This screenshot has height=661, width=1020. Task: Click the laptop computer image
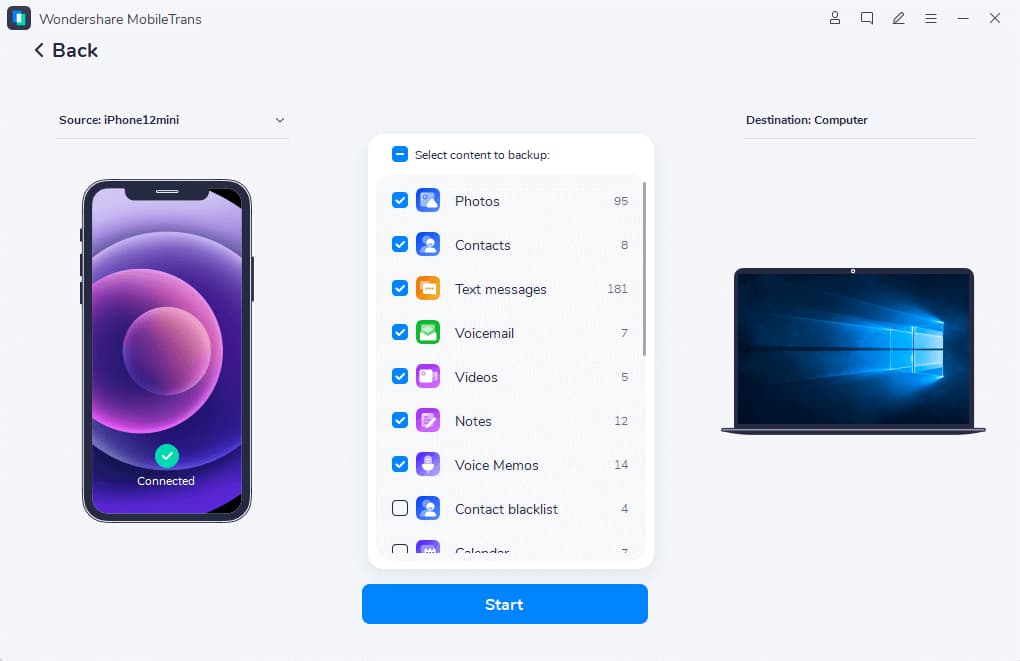853,351
